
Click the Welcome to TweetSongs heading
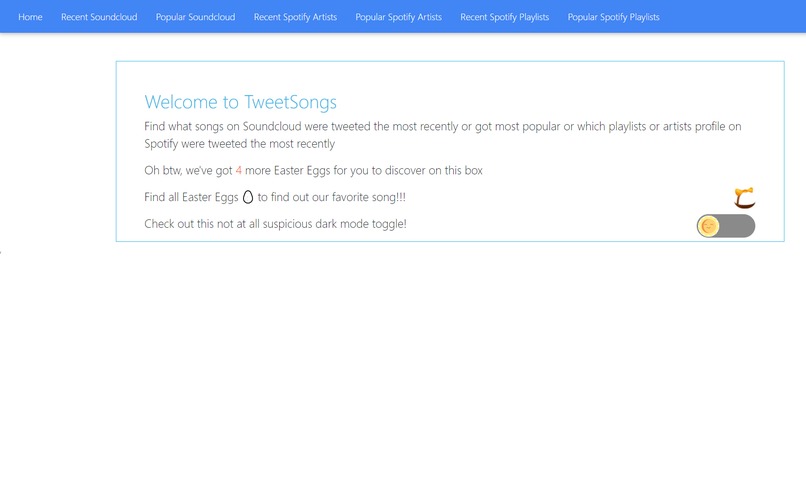241,102
